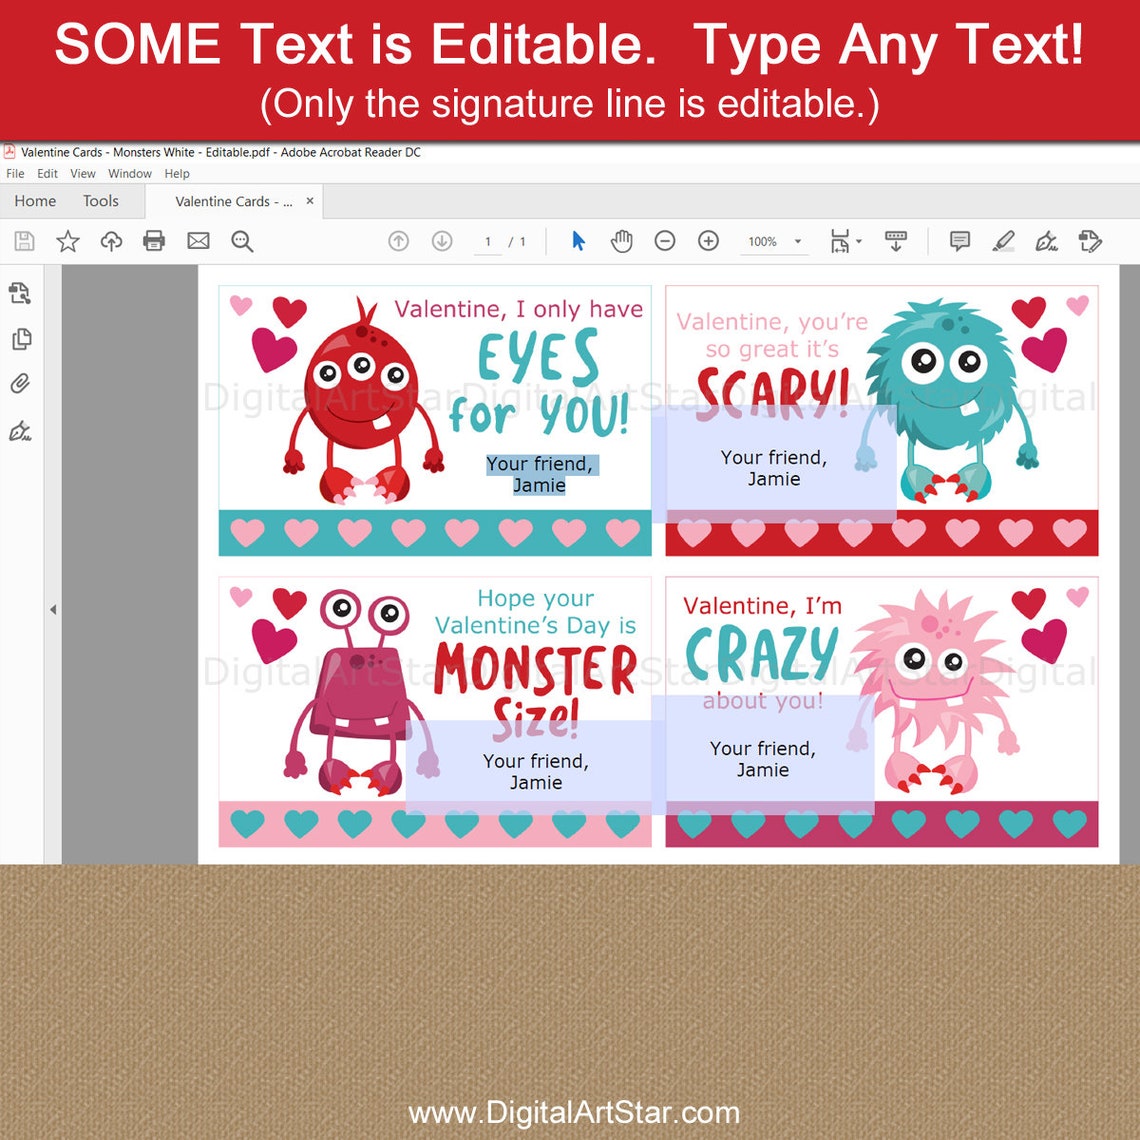The height and width of the screenshot is (1140, 1140).
Task: Zoom out on the document
Action: pos(665,241)
